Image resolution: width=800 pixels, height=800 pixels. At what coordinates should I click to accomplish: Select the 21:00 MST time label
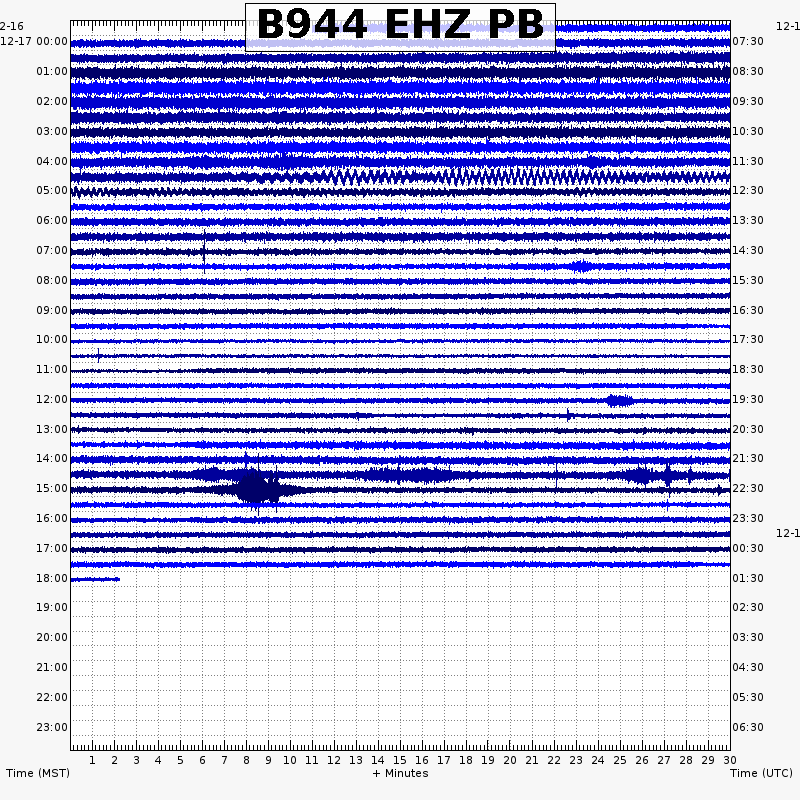(52, 667)
